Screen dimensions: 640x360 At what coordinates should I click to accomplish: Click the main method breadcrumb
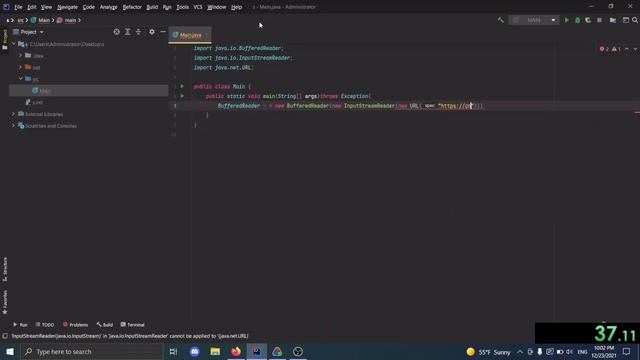point(67,20)
